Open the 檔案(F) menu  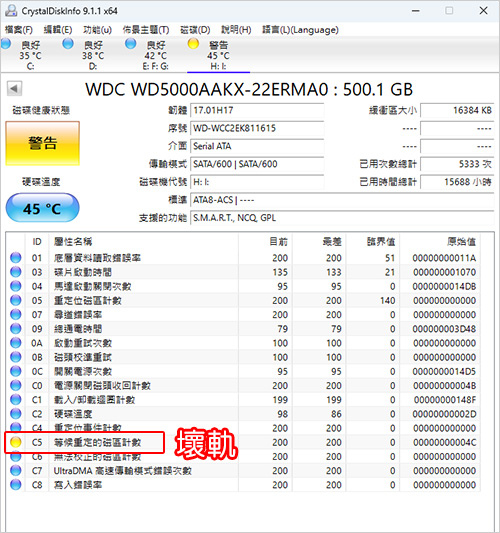pyautogui.click(x=19, y=30)
